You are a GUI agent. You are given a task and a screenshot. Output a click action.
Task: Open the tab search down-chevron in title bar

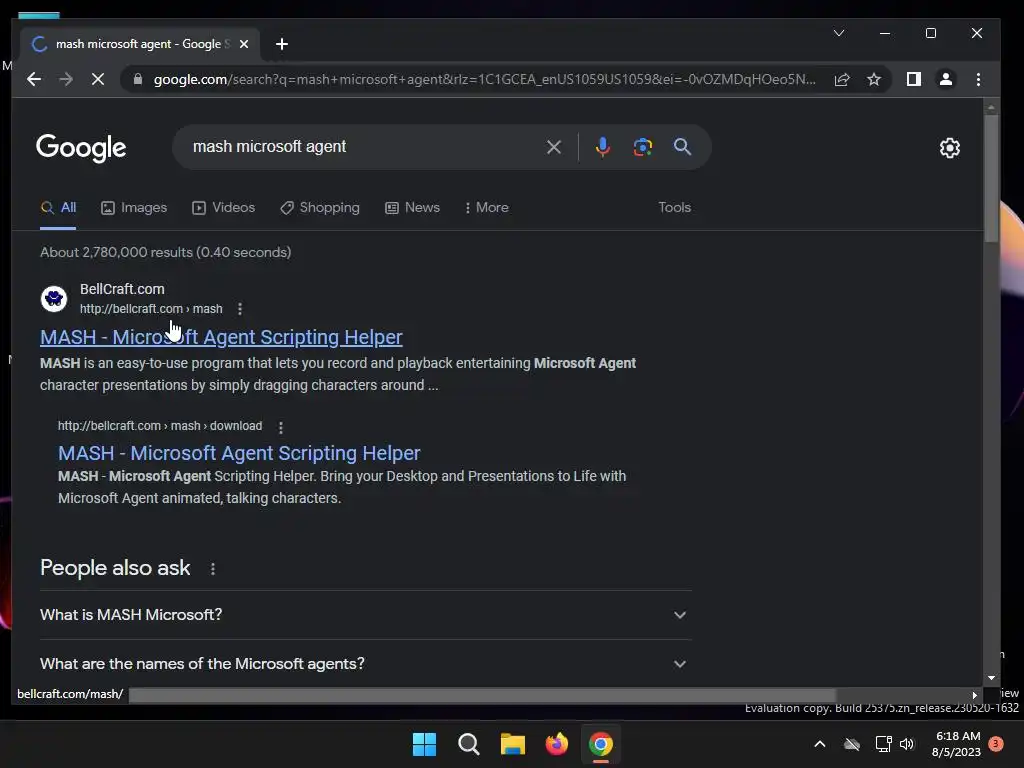click(839, 33)
